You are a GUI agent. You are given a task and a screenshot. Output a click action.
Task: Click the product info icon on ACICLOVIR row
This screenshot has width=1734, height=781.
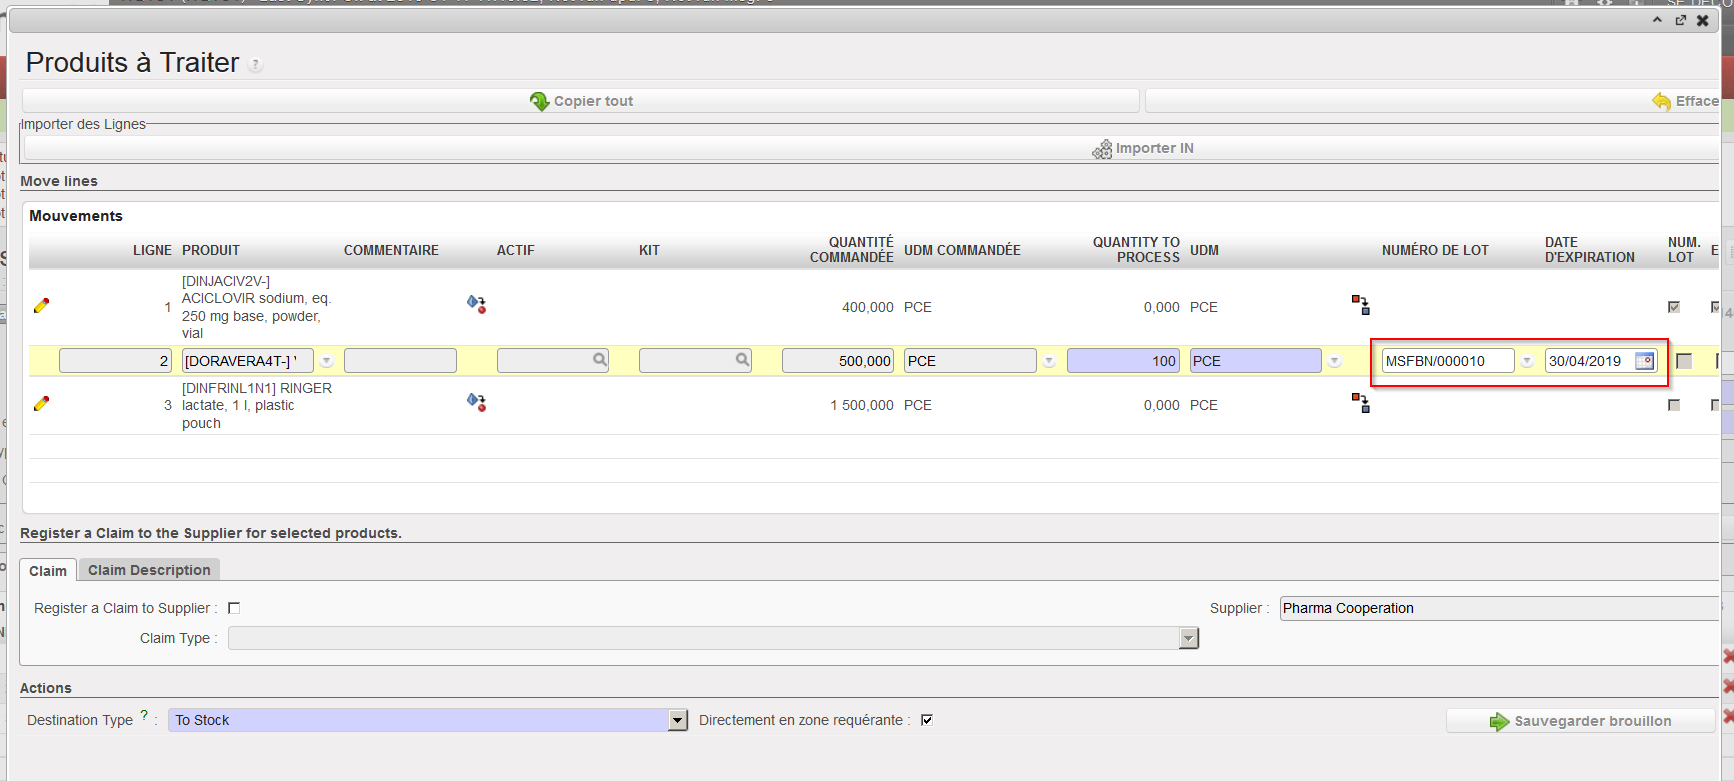[x=476, y=304]
